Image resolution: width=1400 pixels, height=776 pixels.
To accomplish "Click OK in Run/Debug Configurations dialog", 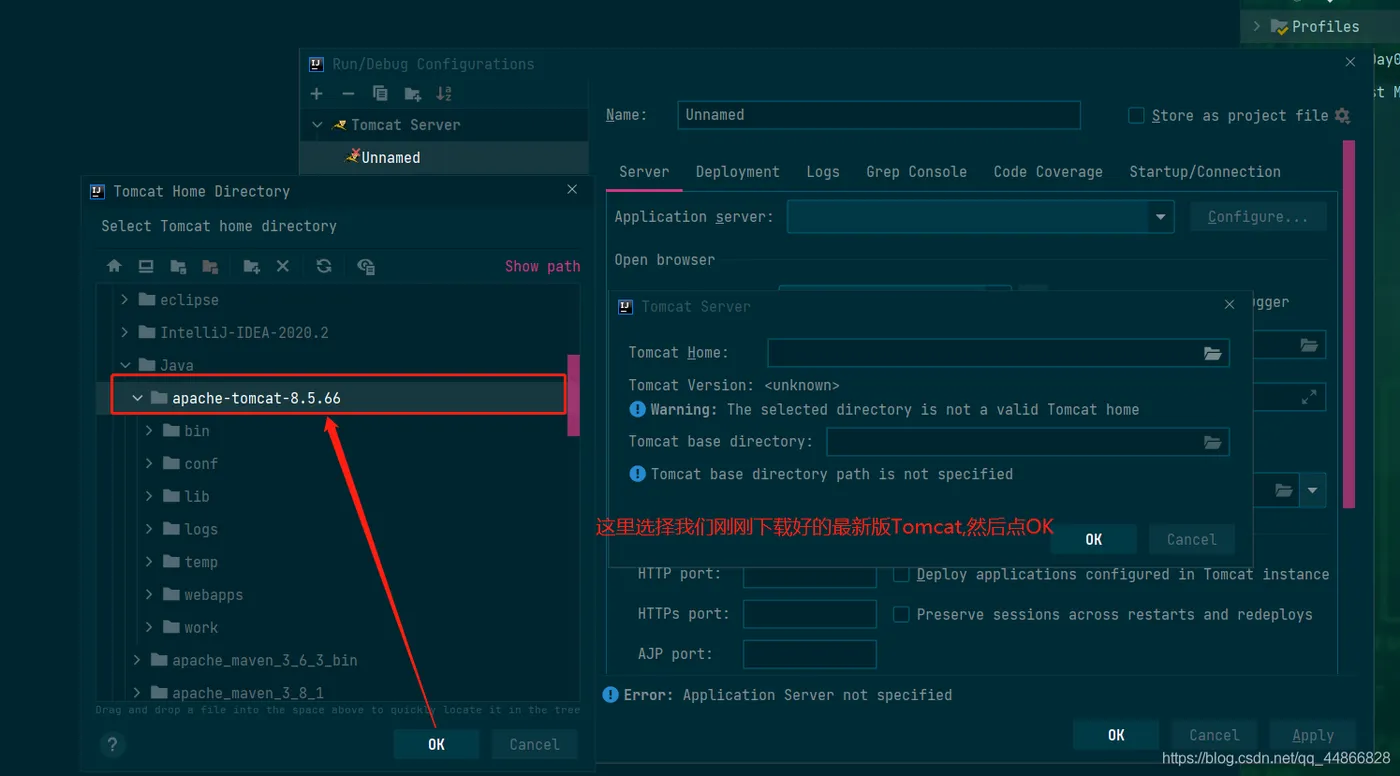I will [x=1116, y=735].
